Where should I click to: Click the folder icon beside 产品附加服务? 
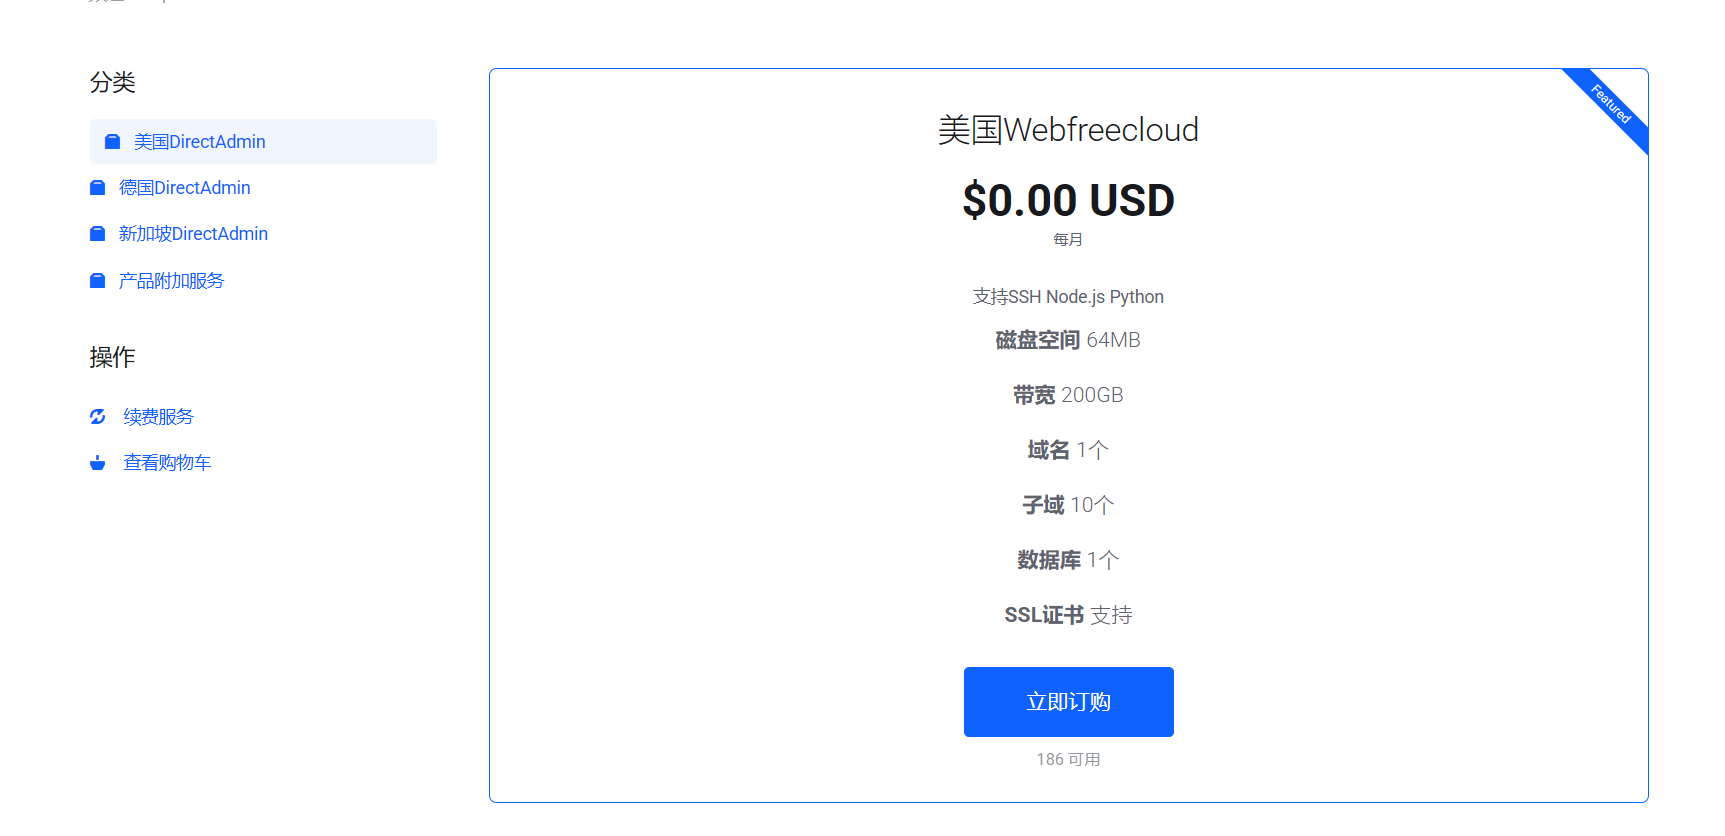(x=97, y=281)
